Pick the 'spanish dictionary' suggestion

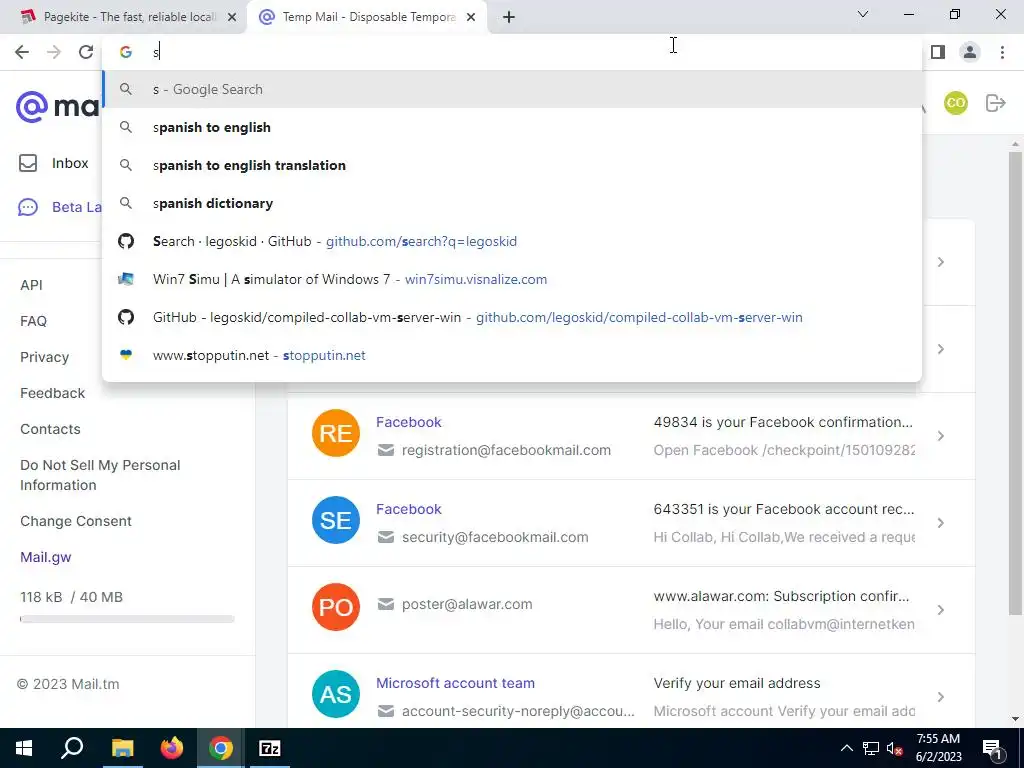[x=512, y=203]
